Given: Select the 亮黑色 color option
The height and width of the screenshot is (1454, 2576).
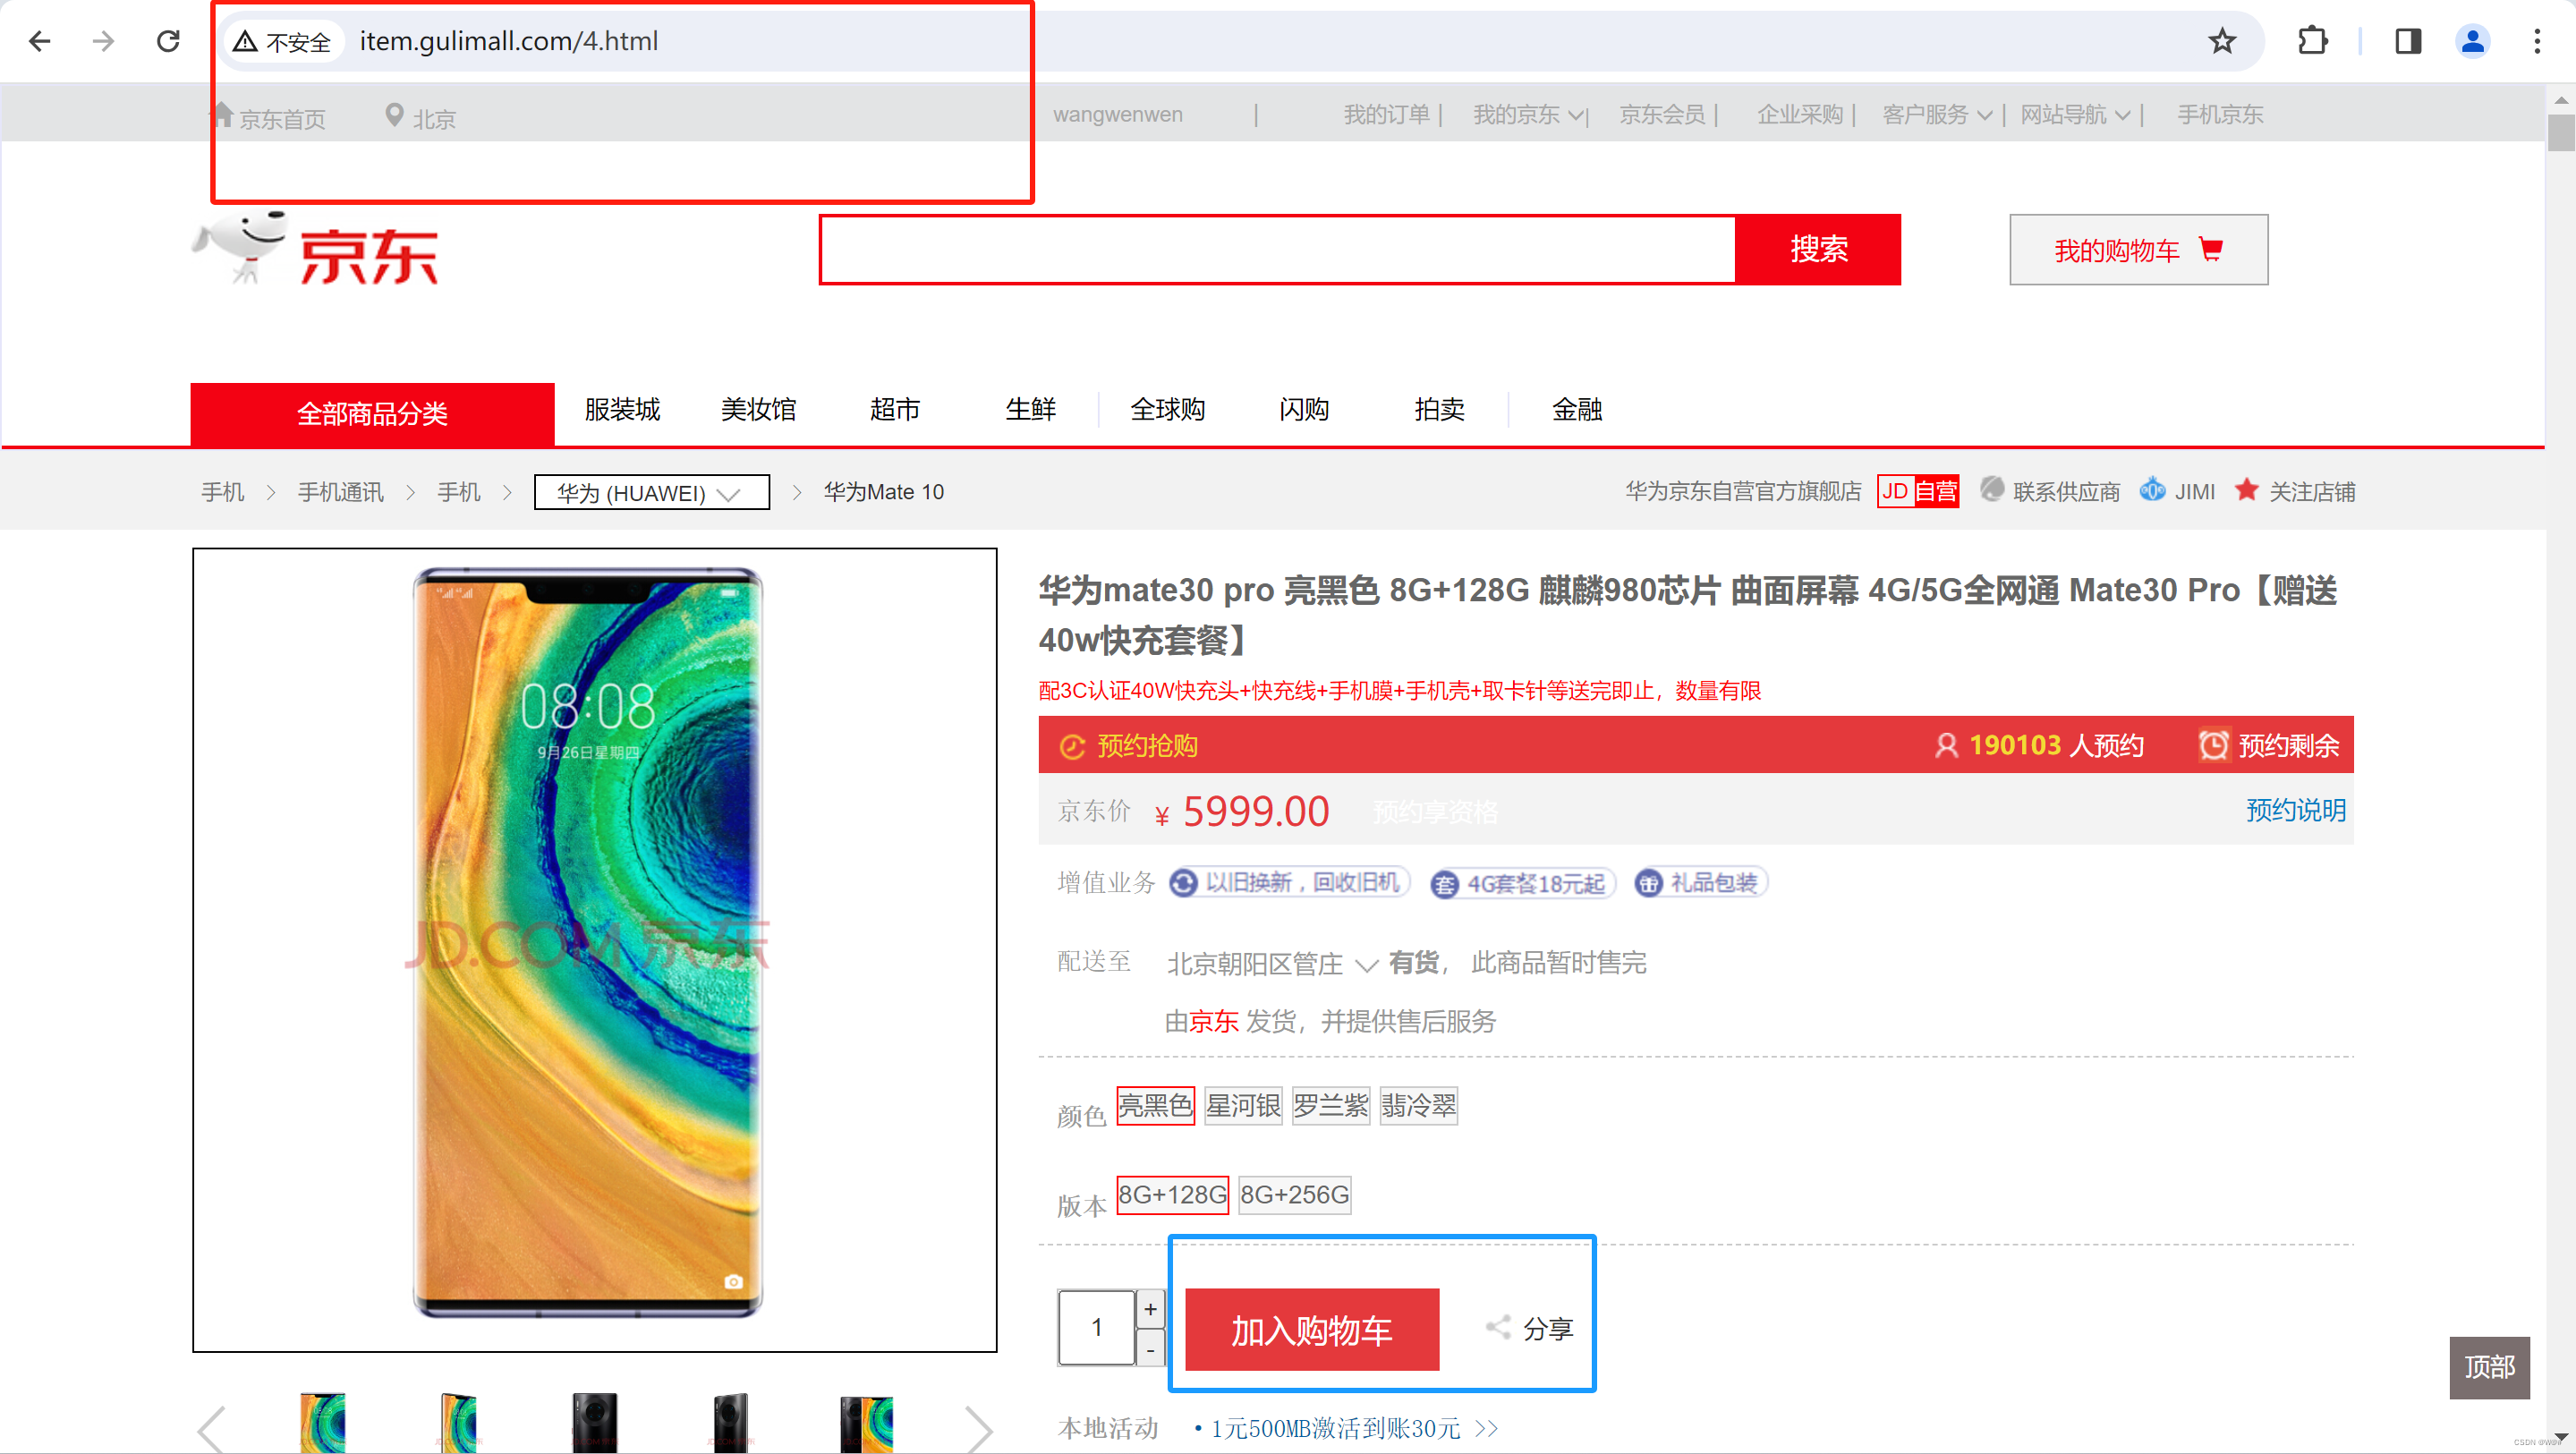Looking at the screenshot, I should (x=1155, y=1105).
